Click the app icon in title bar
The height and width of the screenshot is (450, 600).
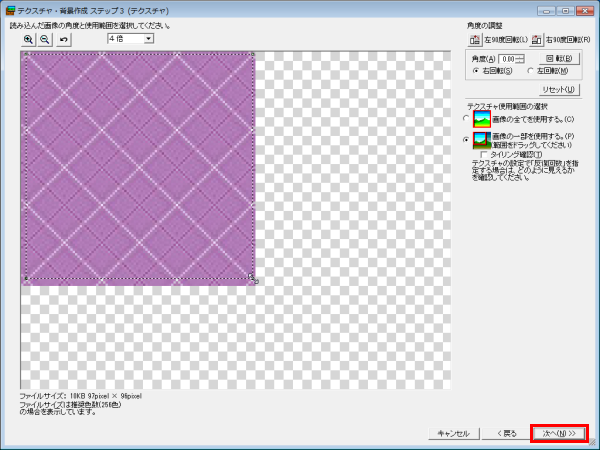(x=9, y=9)
